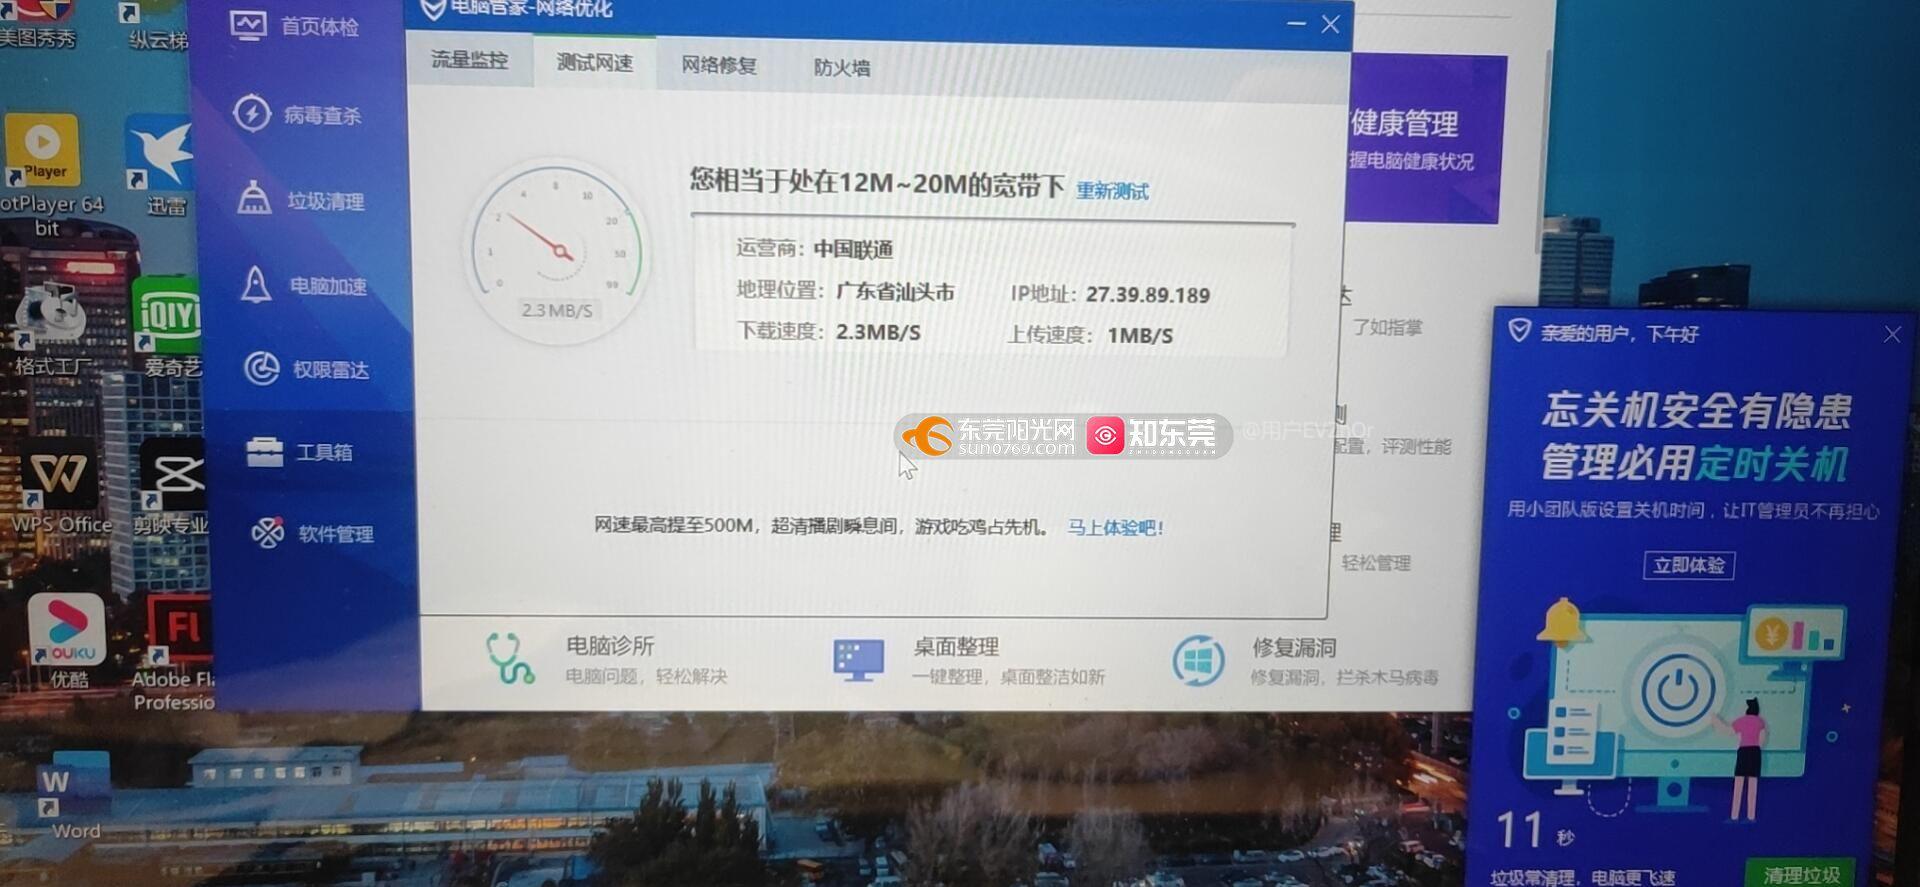Open 格式工厂 desktop shortcut
1920x887 pixels.
pos(48,328)
